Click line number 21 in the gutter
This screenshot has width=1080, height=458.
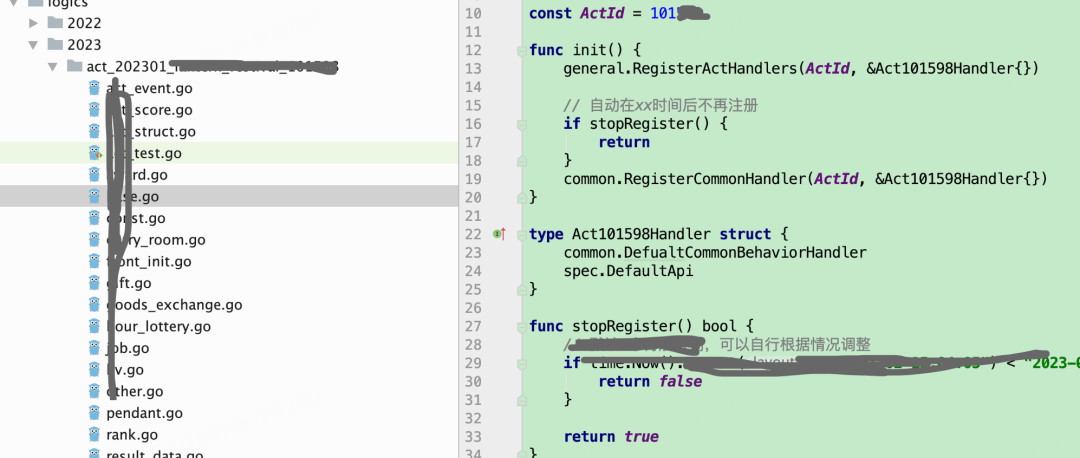474,216
